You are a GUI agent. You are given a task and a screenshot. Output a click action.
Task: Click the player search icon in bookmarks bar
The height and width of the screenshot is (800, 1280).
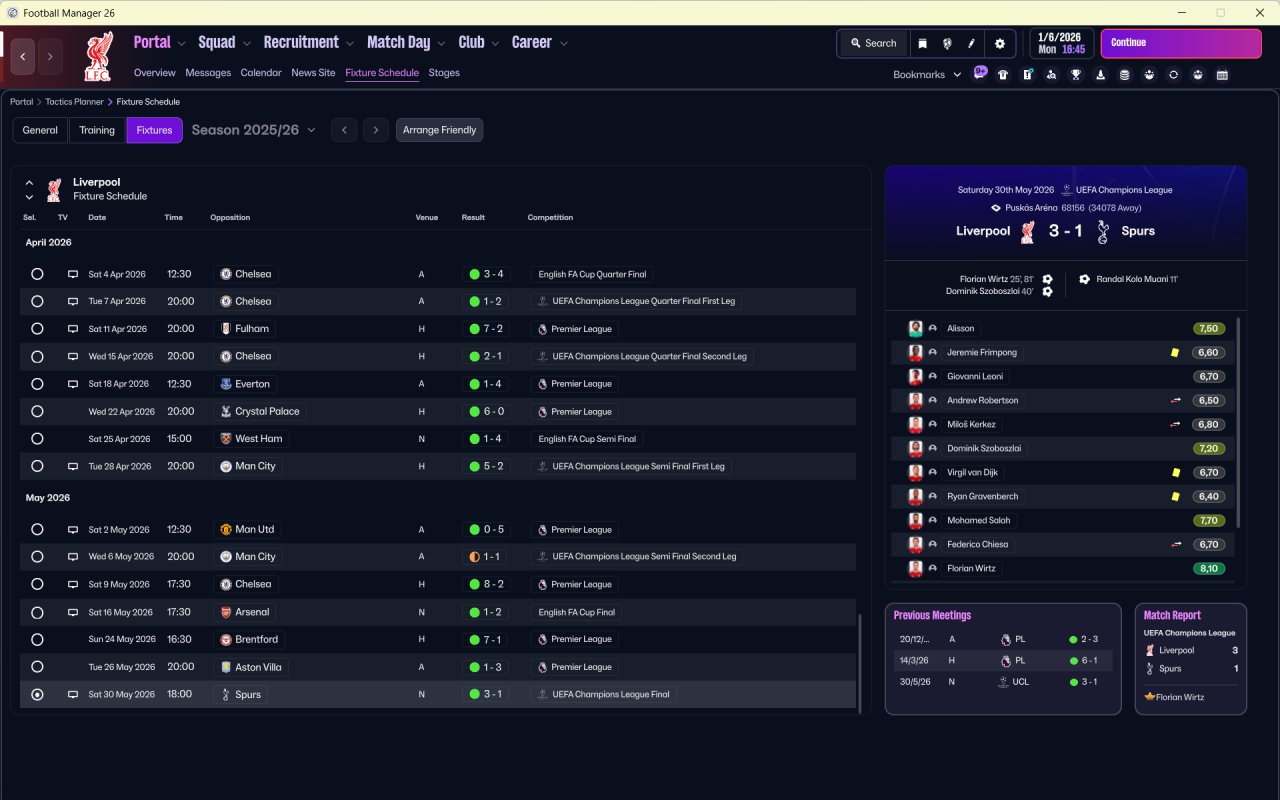[x=1052, y=75]
